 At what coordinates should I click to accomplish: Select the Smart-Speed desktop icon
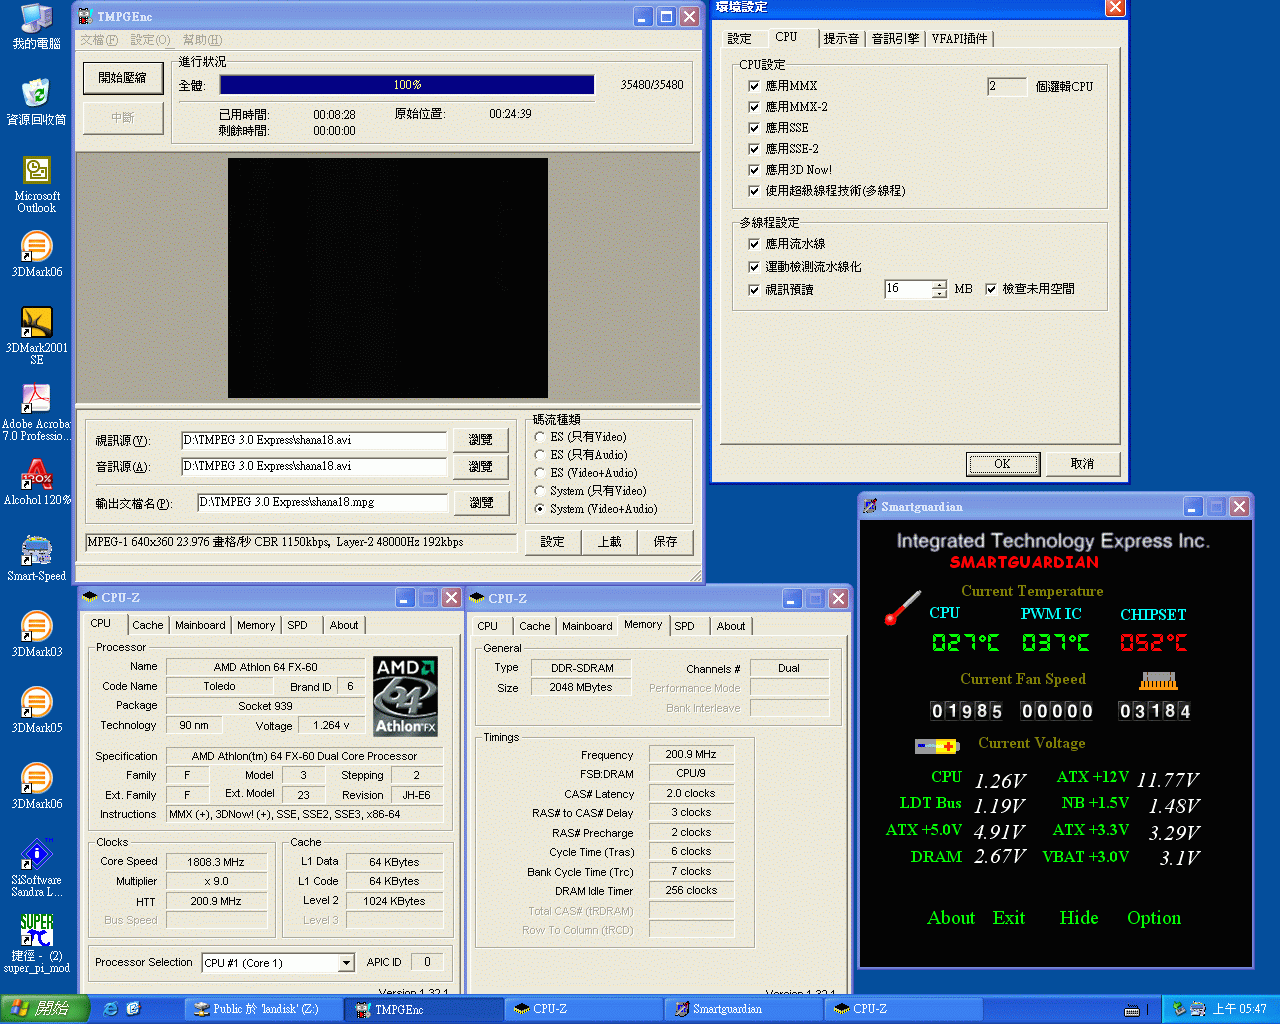tap(37, 558)
